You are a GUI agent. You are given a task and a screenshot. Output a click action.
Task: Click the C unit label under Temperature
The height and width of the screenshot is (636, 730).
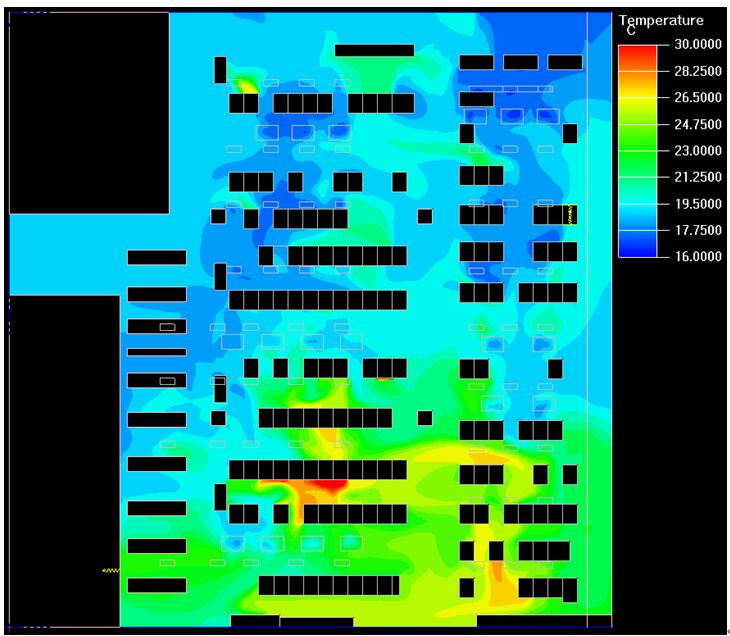pos(631,32)
